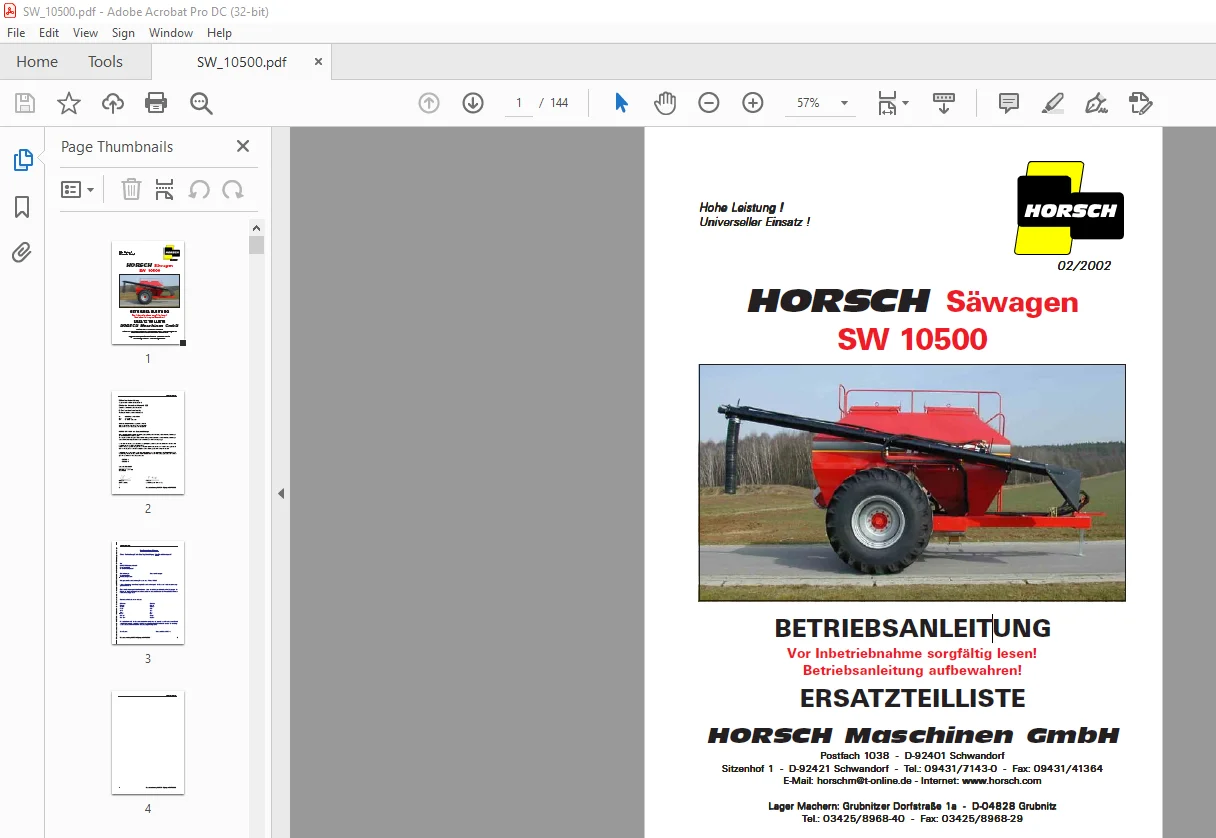
Task: Switch to the Home tab
Action: [37, 62]
